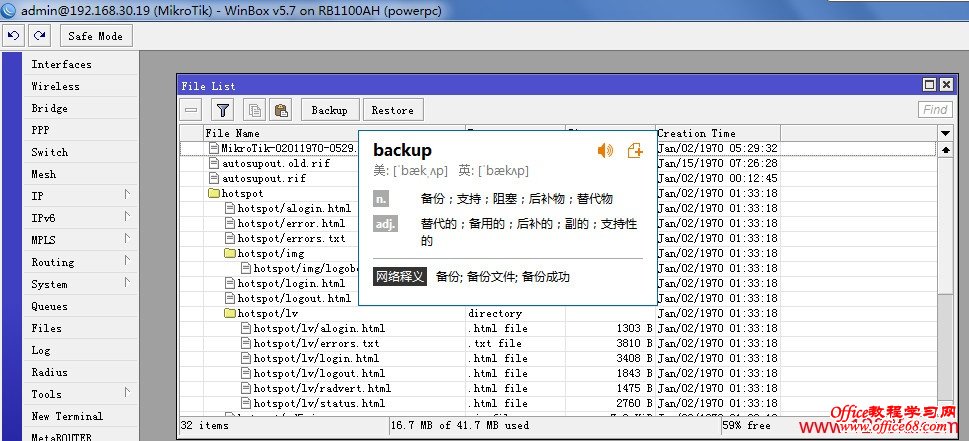Click hotspot/logout.html file icon

pyautogui.click(x=230, y=298)
